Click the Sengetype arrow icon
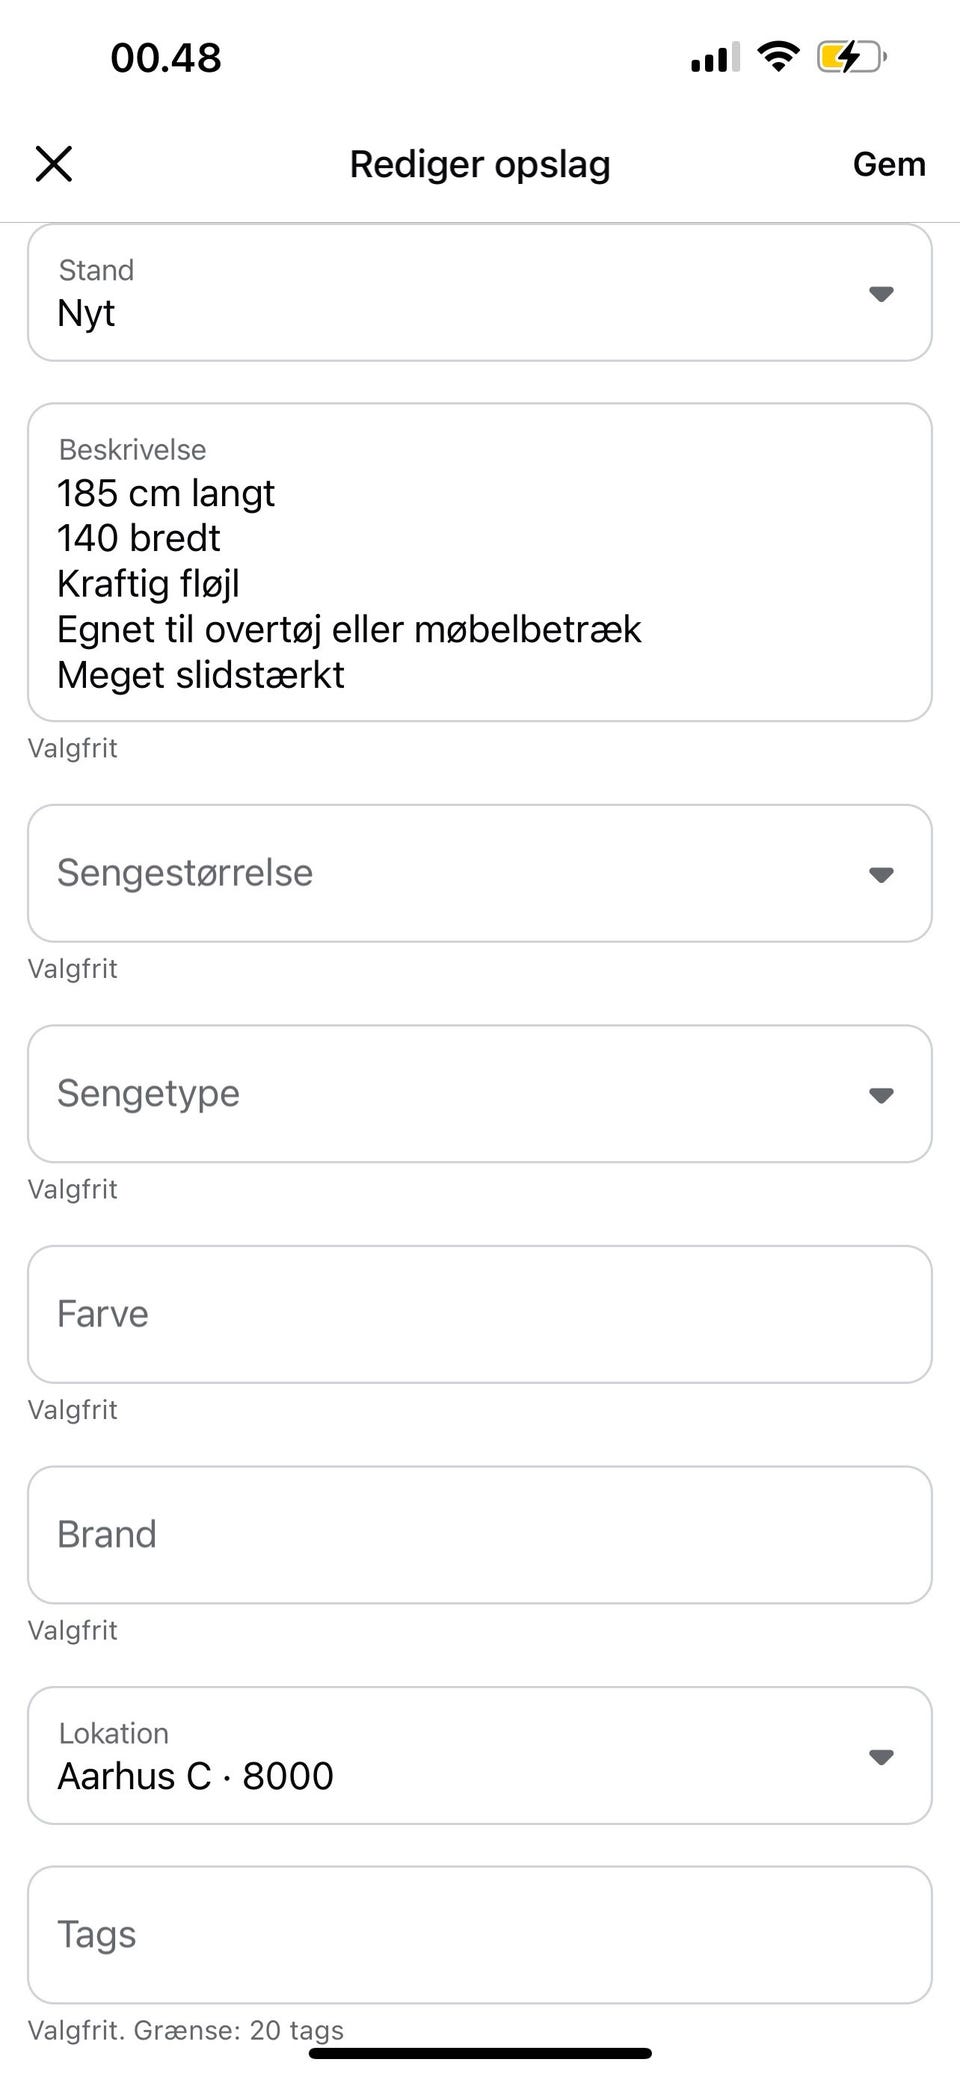The image size is (960, 2077). tap(880, 1095)
